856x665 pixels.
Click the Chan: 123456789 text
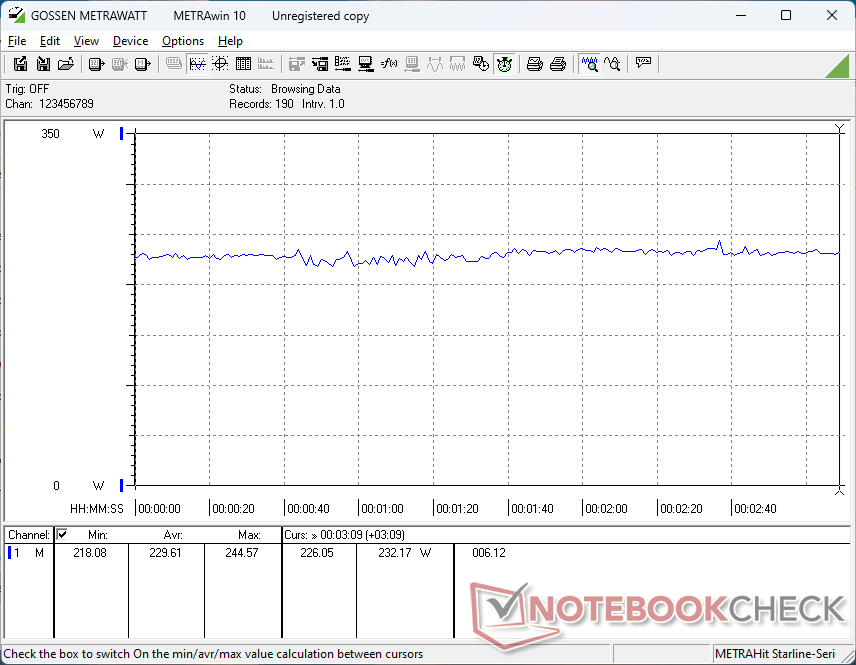point(49,104)
